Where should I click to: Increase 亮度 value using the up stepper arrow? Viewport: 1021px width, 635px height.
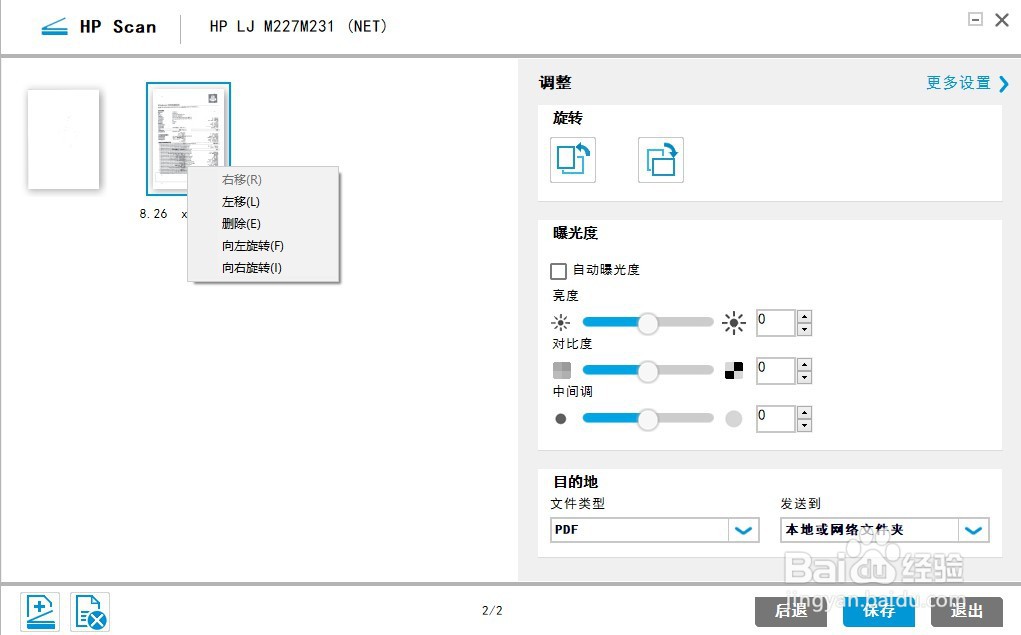tap(804, 317)
